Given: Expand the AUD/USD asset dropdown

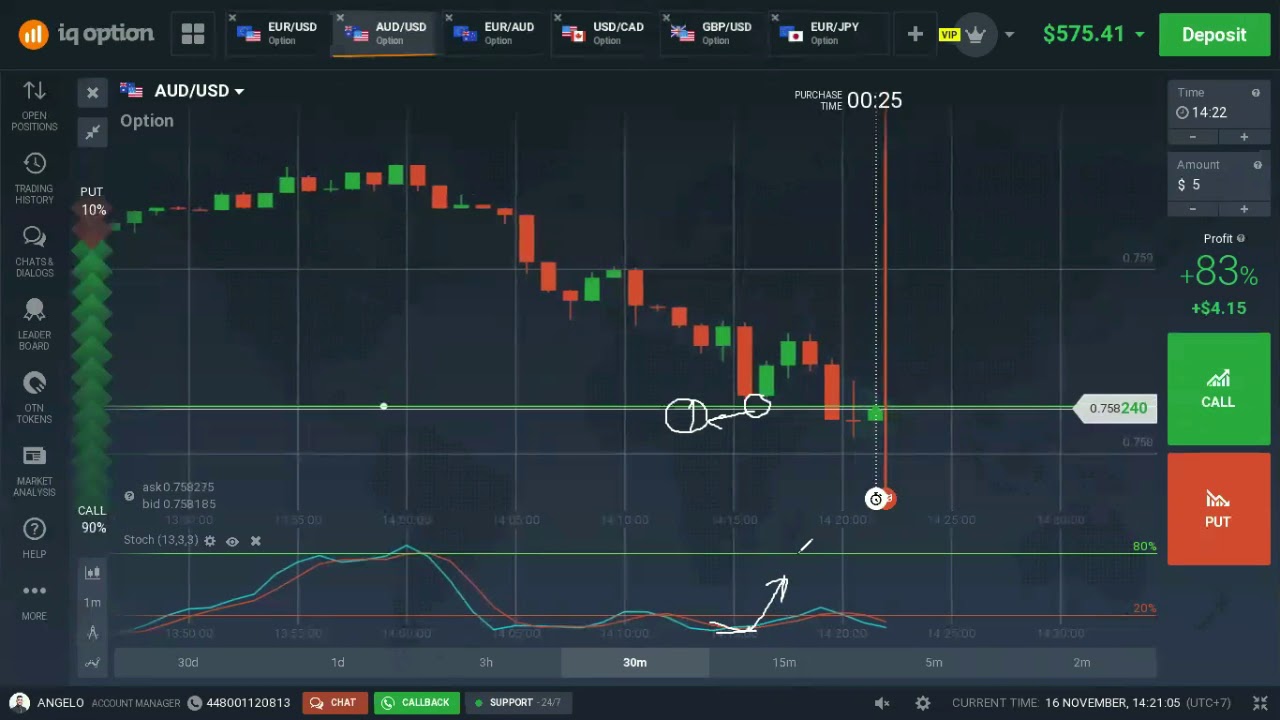Looking at the screenshot, I should point(239,91).
